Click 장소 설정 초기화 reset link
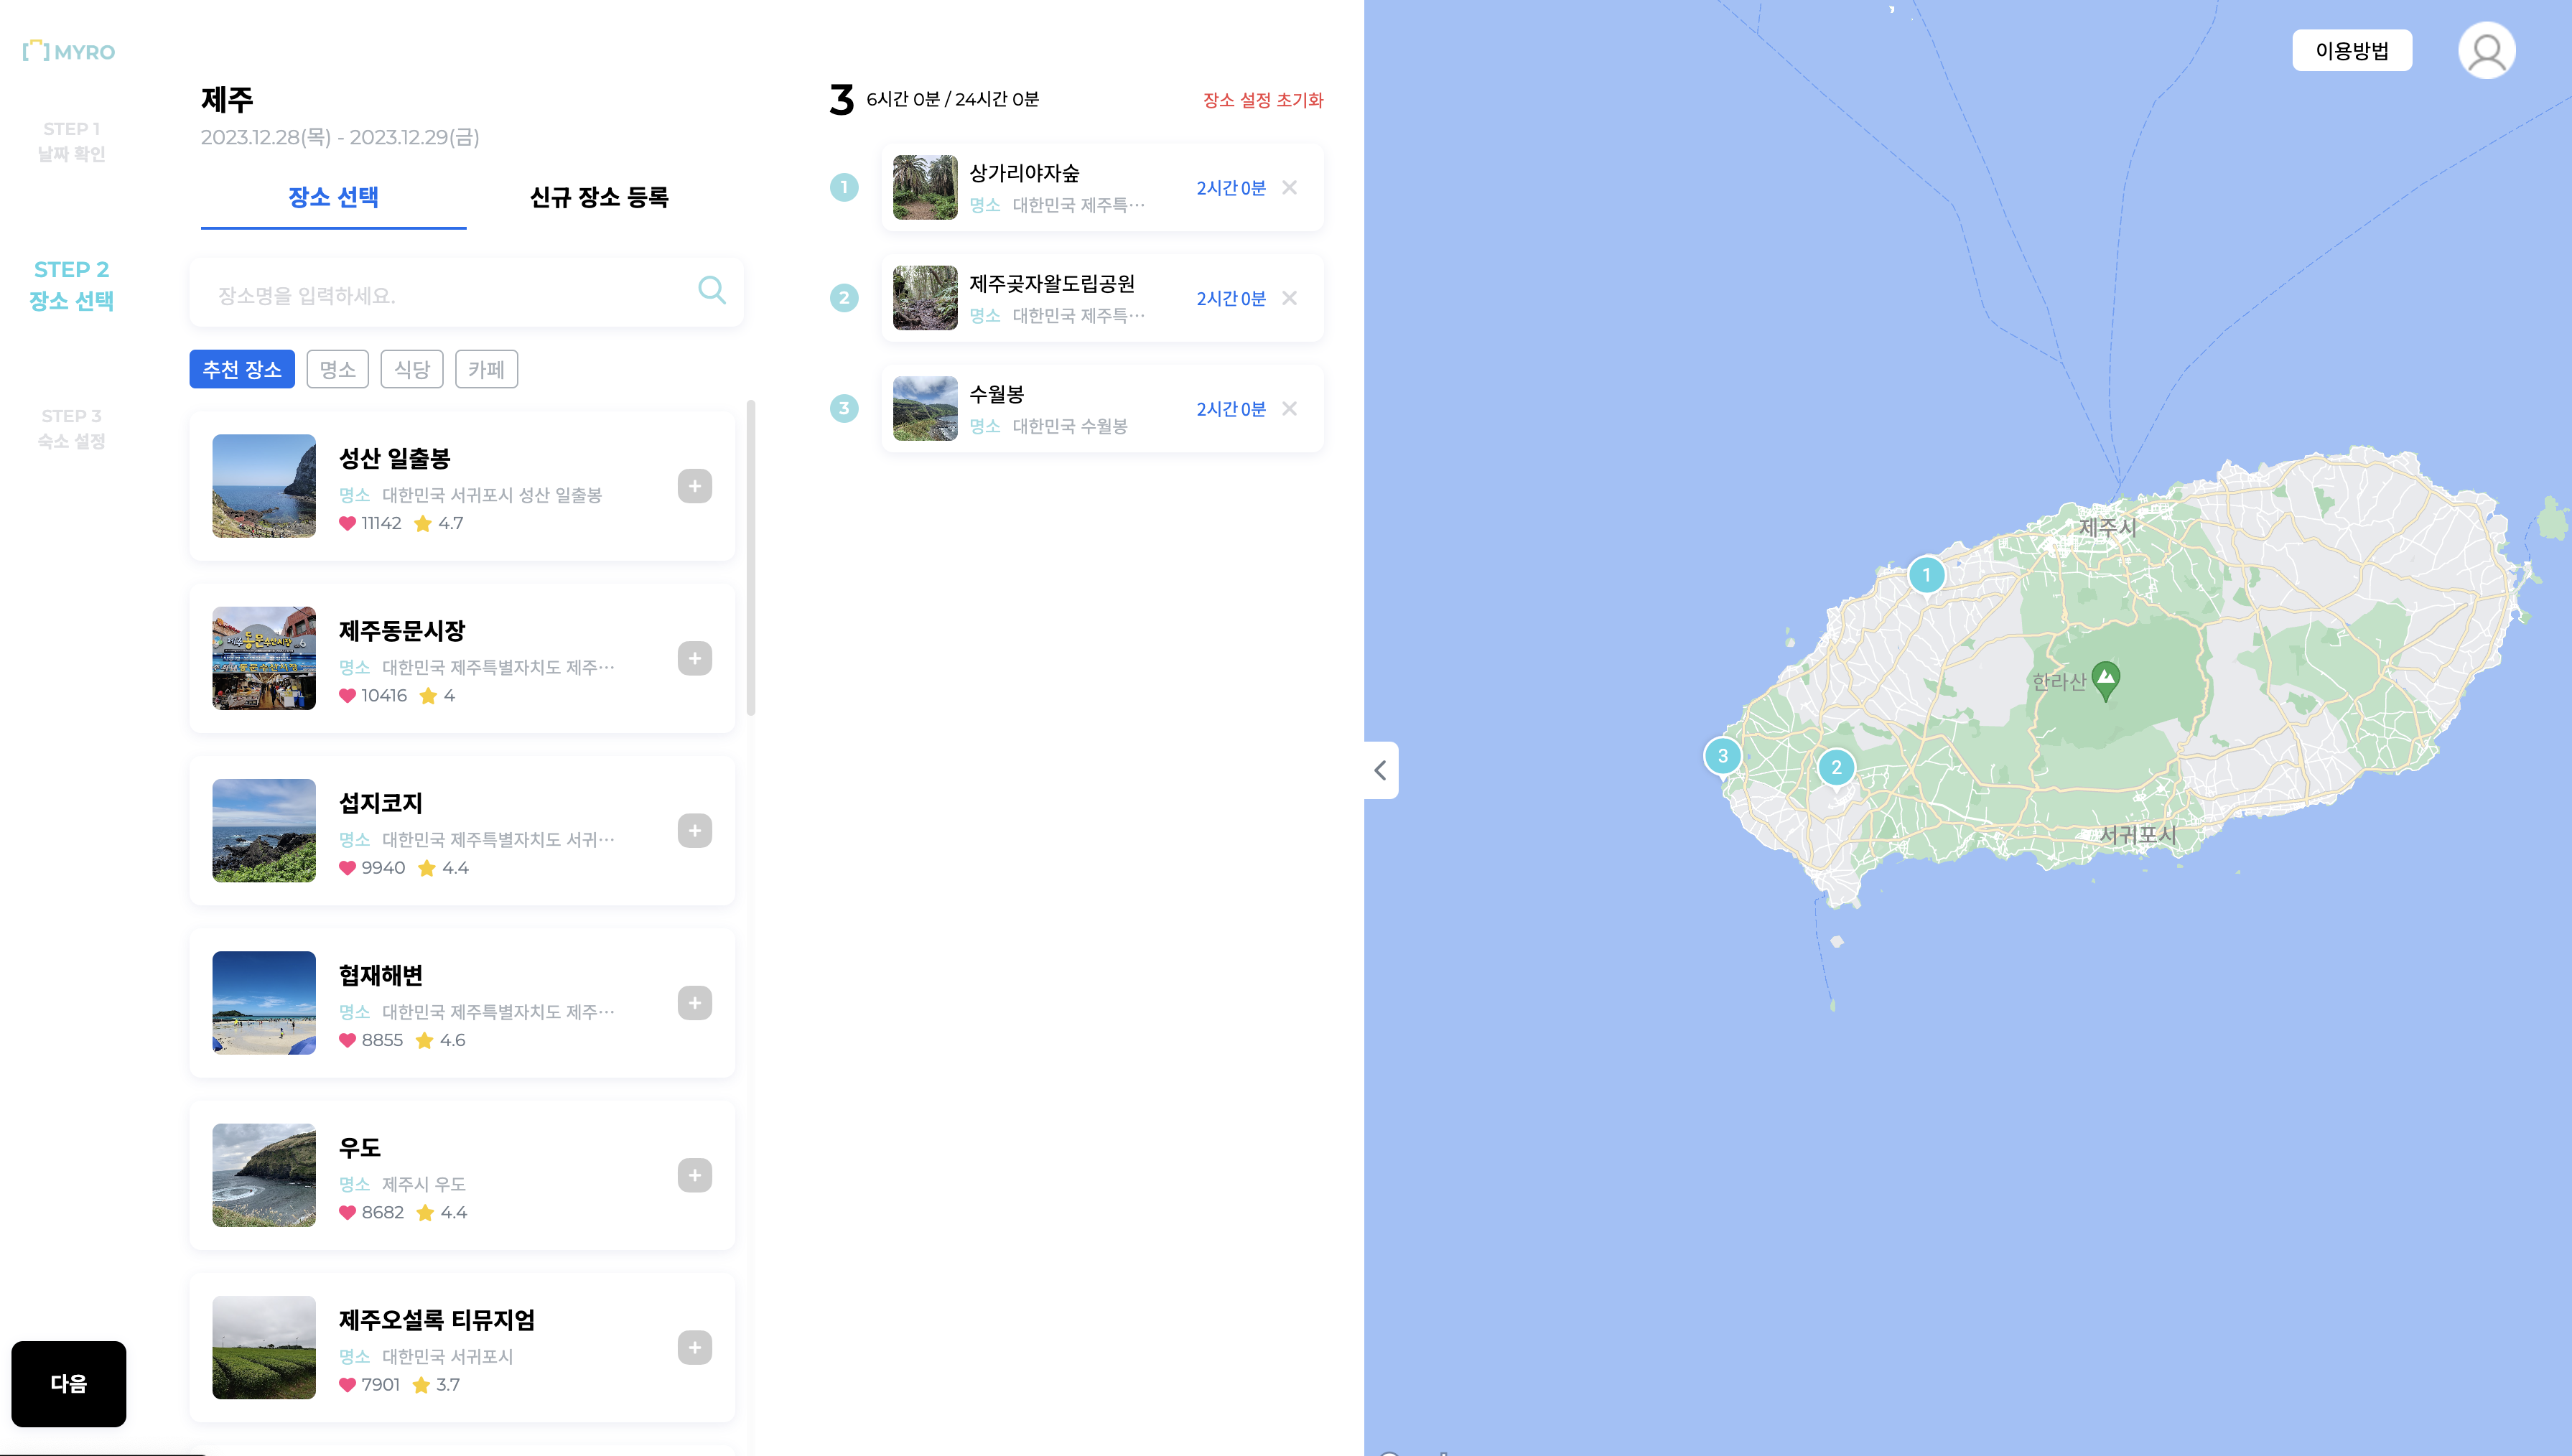The height and width of the screenshot is (1456, 2572). 1262,100
